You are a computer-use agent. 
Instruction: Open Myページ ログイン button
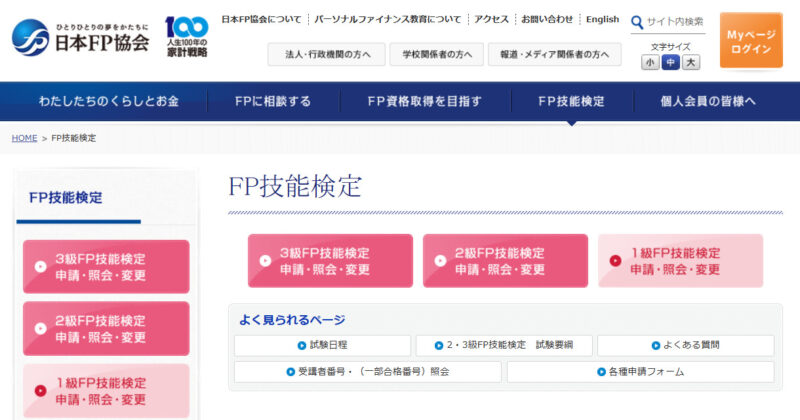[751, 40]
